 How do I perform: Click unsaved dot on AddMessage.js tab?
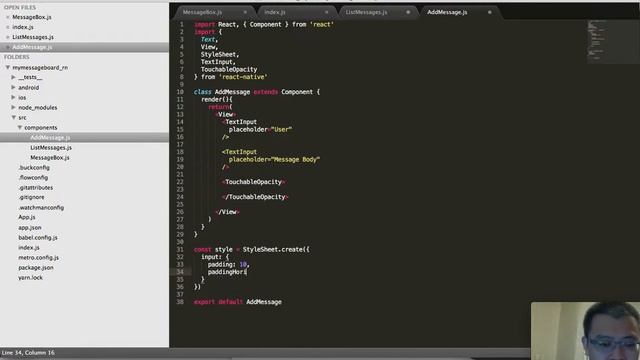[489, 12]
